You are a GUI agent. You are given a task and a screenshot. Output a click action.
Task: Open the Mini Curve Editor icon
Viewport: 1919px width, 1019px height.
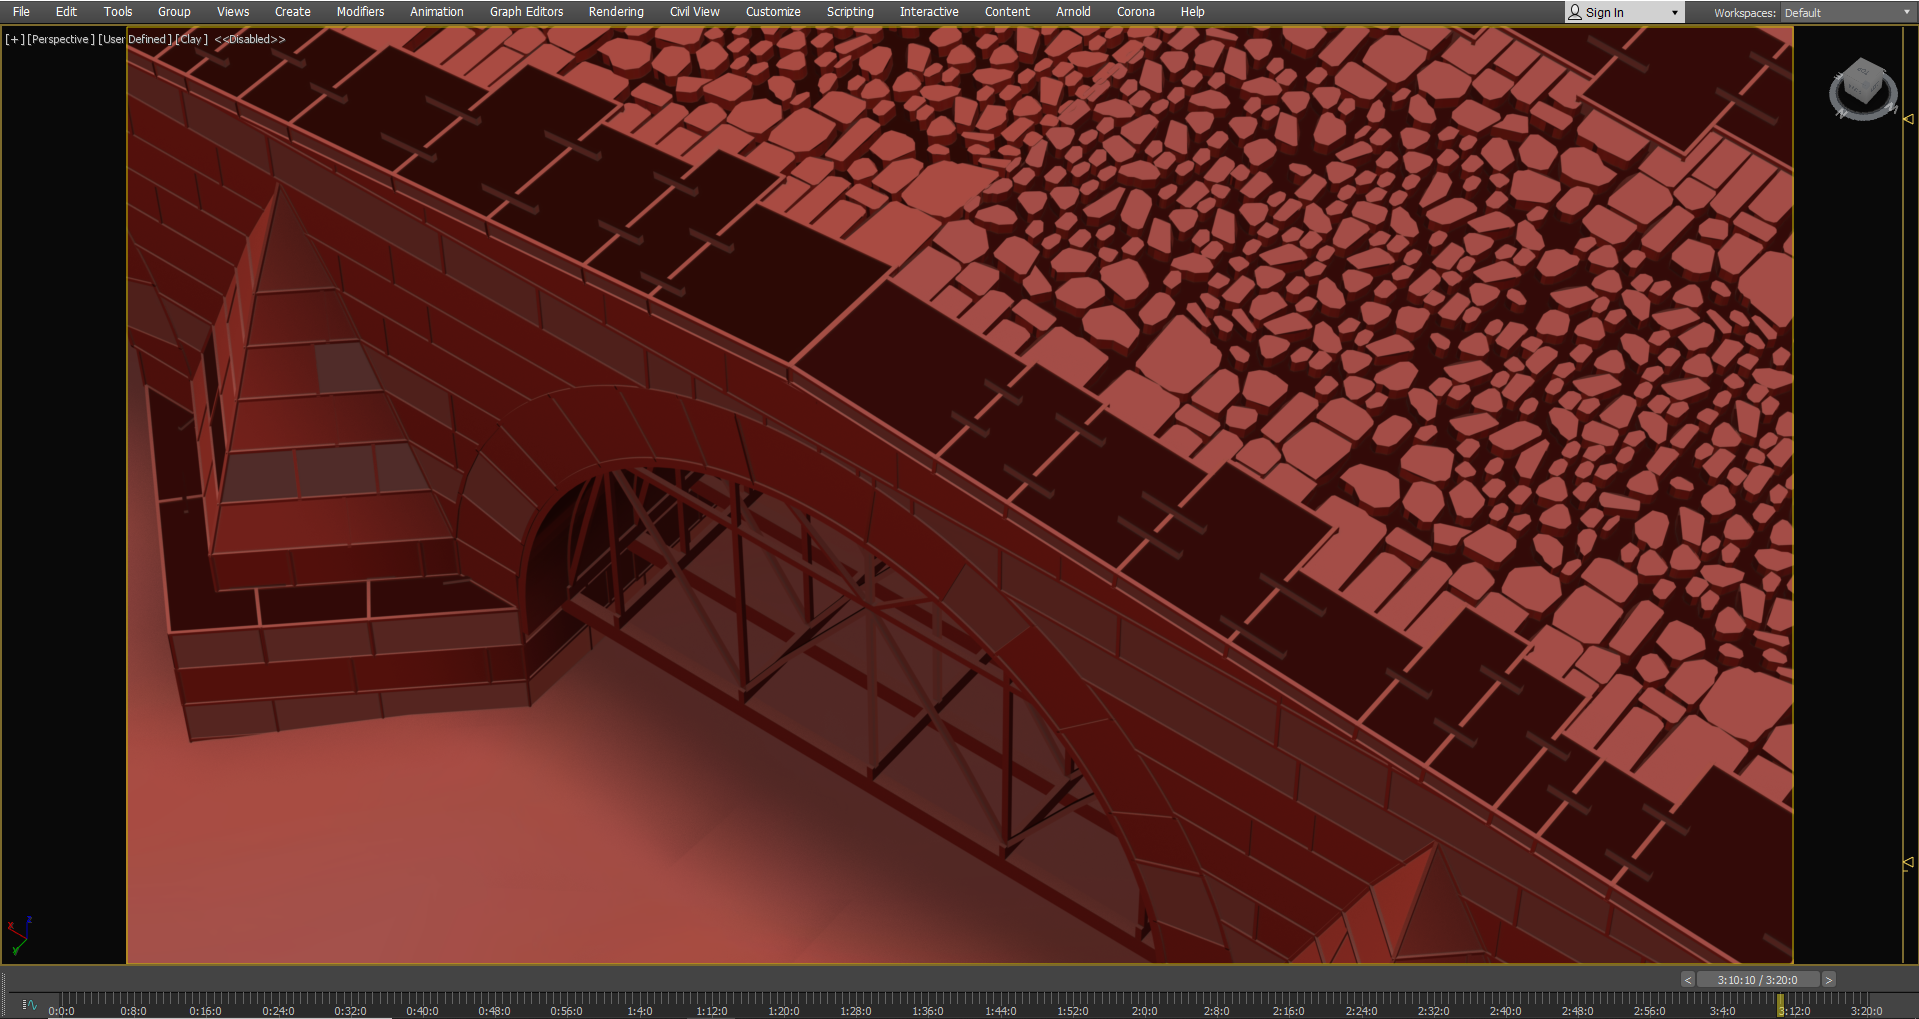pyautogui.click(x=29, y=1004)
